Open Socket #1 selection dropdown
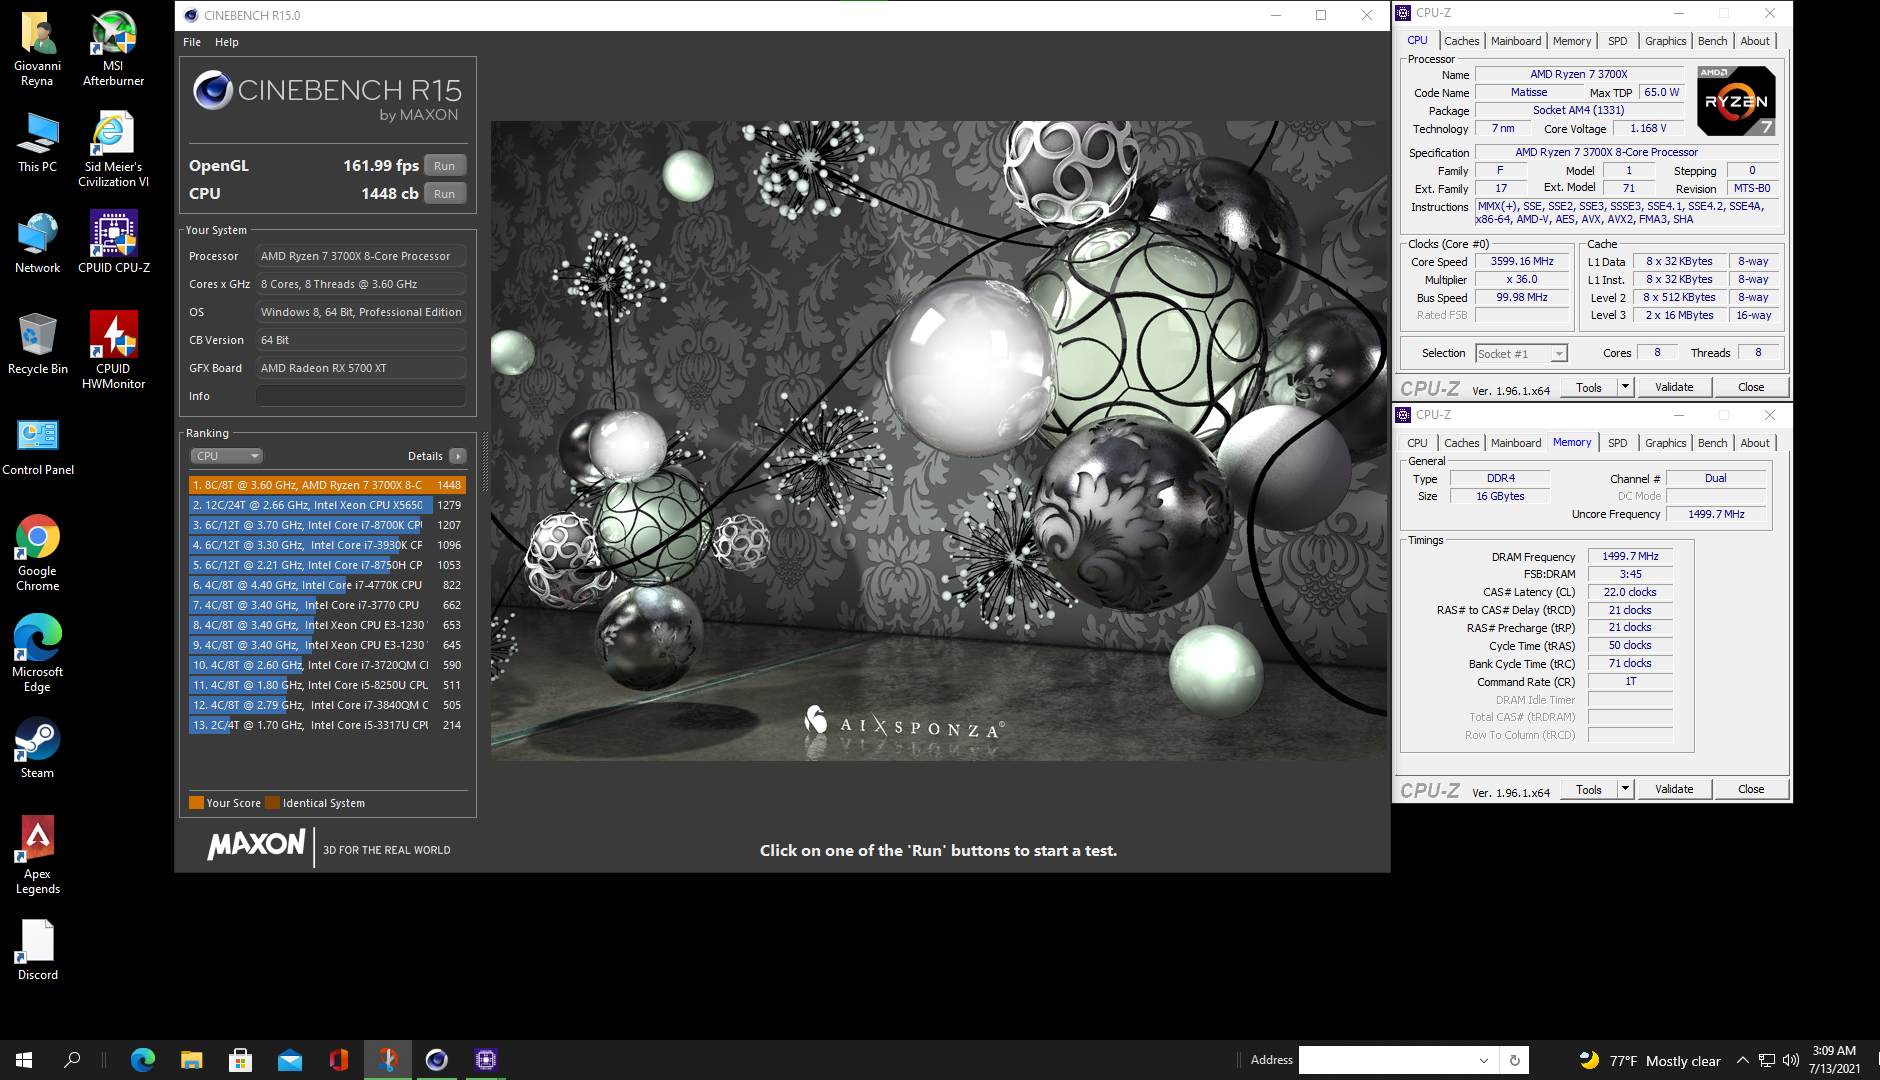Image resolution: width=1880 pixels, height=1080 pixels. click(1521, 354)
